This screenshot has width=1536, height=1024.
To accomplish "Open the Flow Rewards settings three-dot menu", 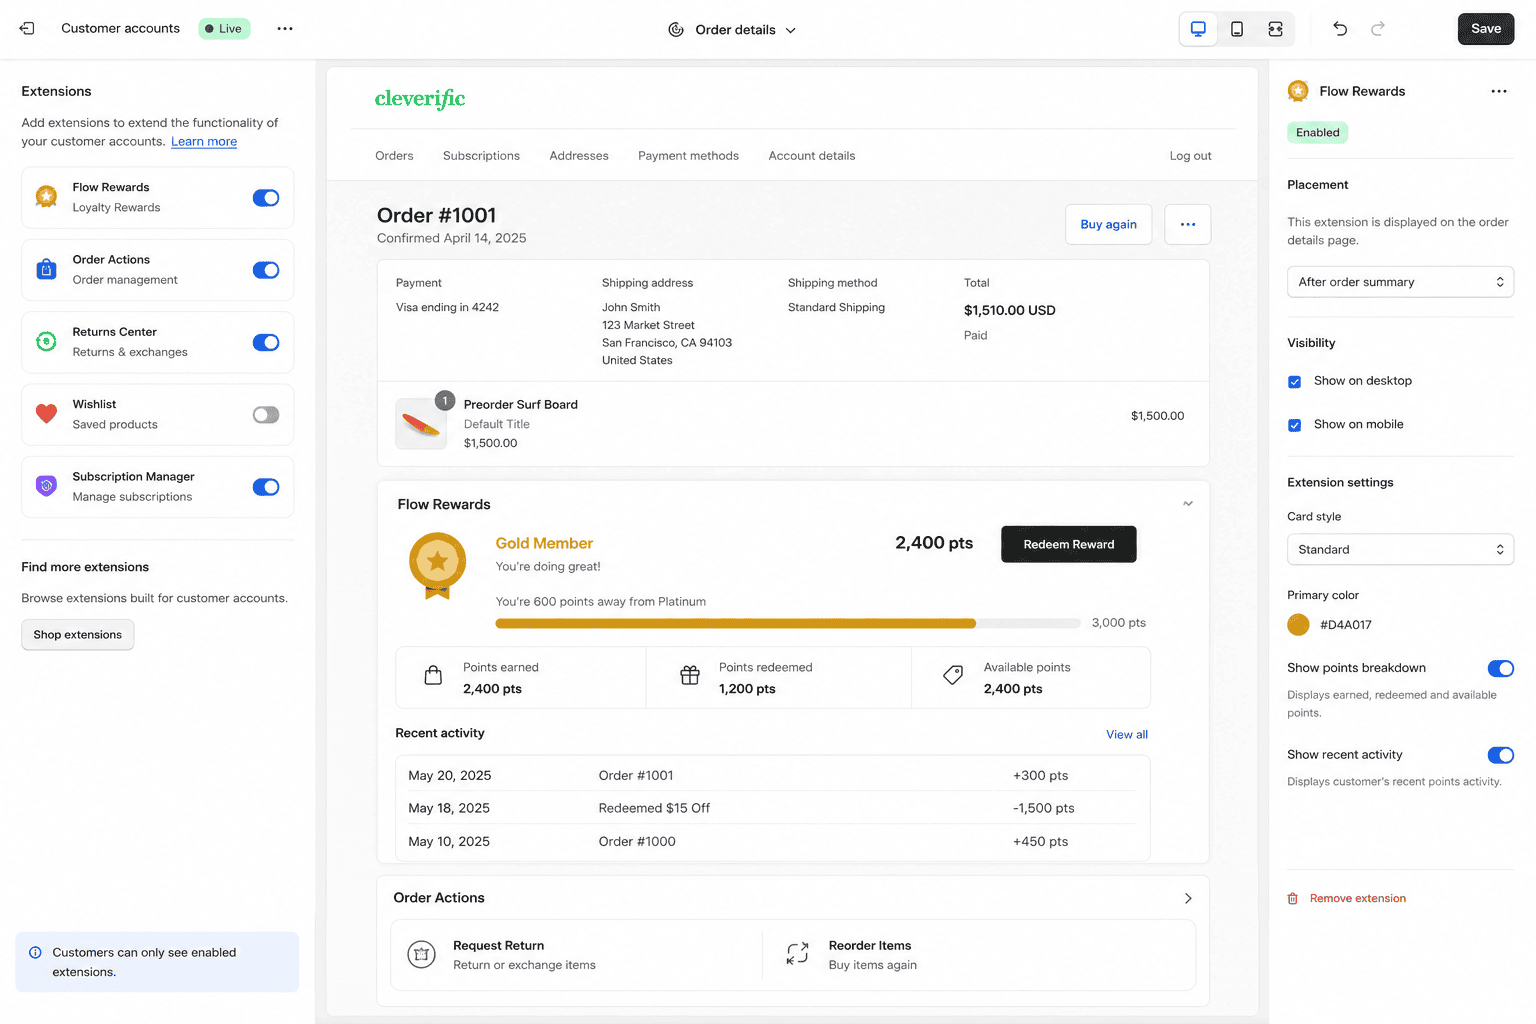I will point(1499,91).
